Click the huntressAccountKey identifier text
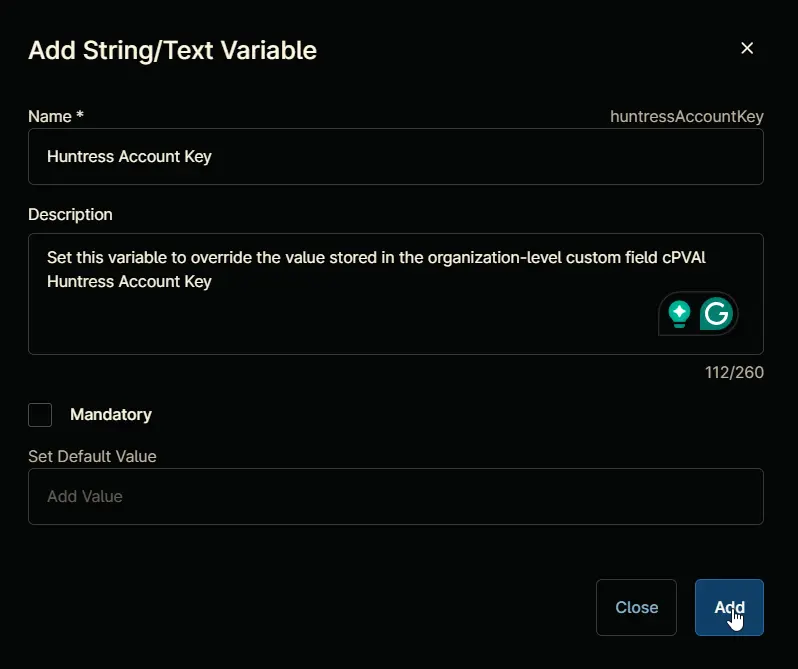The image size is (798, 669). coord(687,117)
